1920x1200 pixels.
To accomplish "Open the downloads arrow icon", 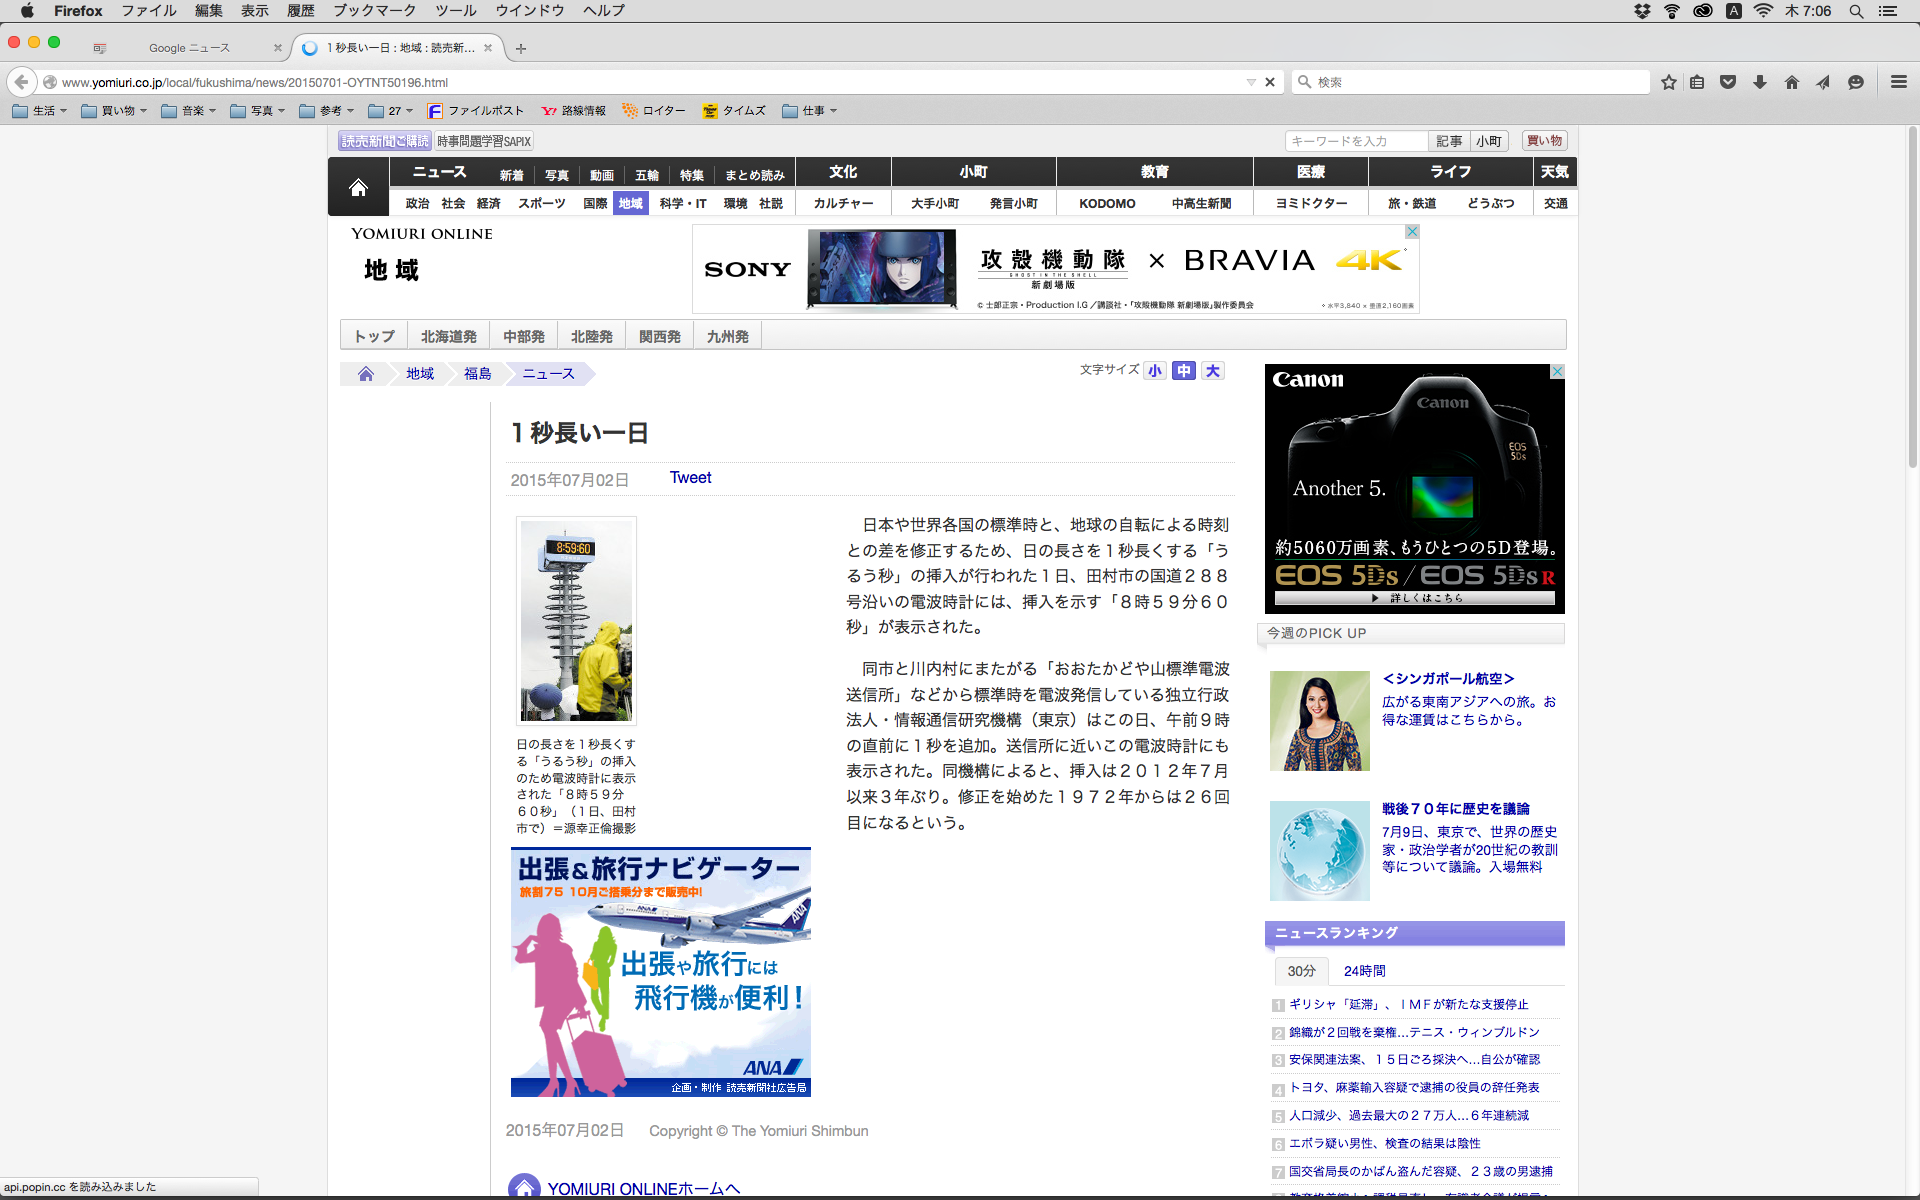I will coord(1759,82).
